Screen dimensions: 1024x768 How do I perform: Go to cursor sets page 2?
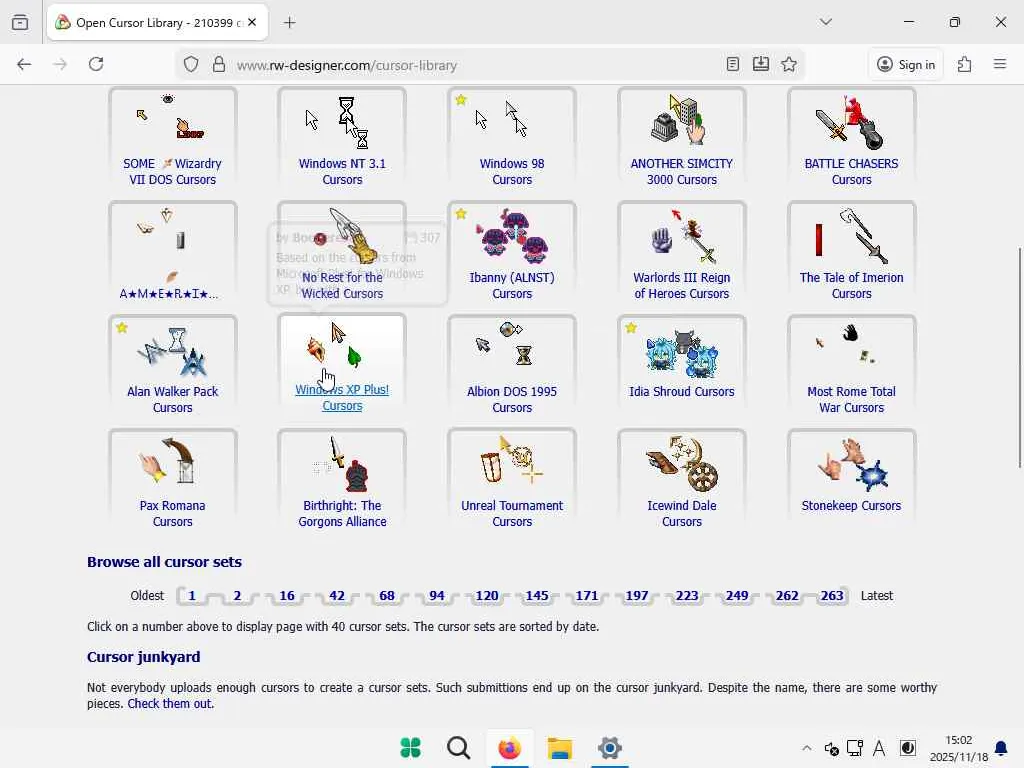pos(237,596)
